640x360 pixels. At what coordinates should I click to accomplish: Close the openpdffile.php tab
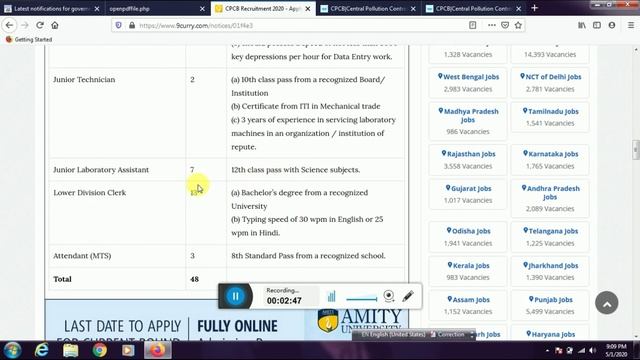202,9
